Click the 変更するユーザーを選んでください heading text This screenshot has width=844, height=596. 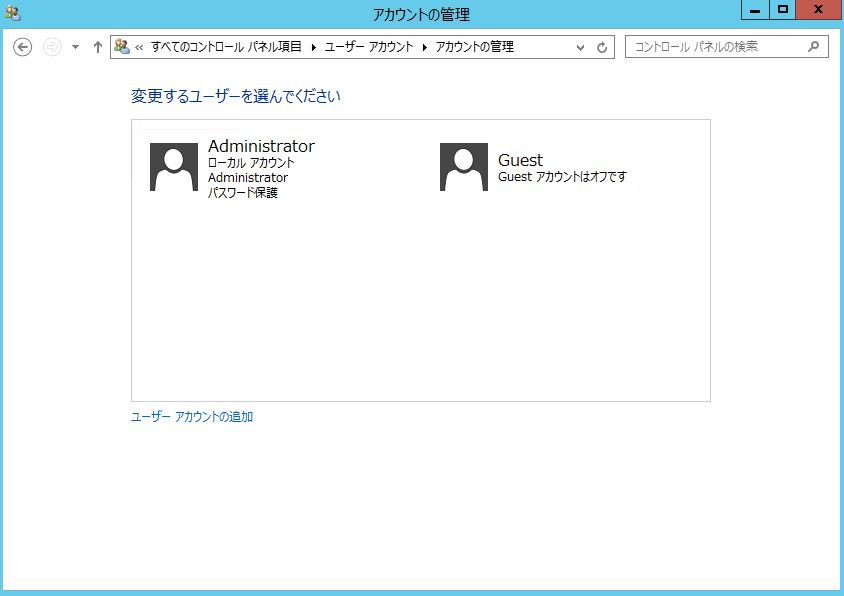(236, 96)
